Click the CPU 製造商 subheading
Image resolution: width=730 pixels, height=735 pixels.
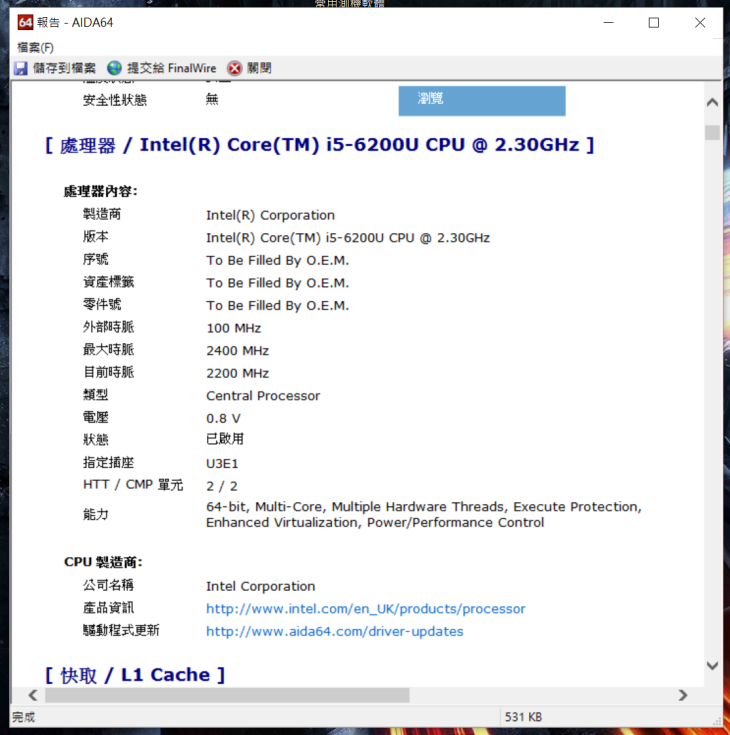point(103,562)
